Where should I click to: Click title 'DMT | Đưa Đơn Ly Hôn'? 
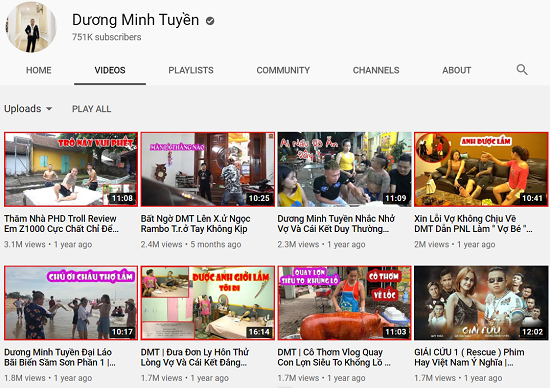coord(195,357)
